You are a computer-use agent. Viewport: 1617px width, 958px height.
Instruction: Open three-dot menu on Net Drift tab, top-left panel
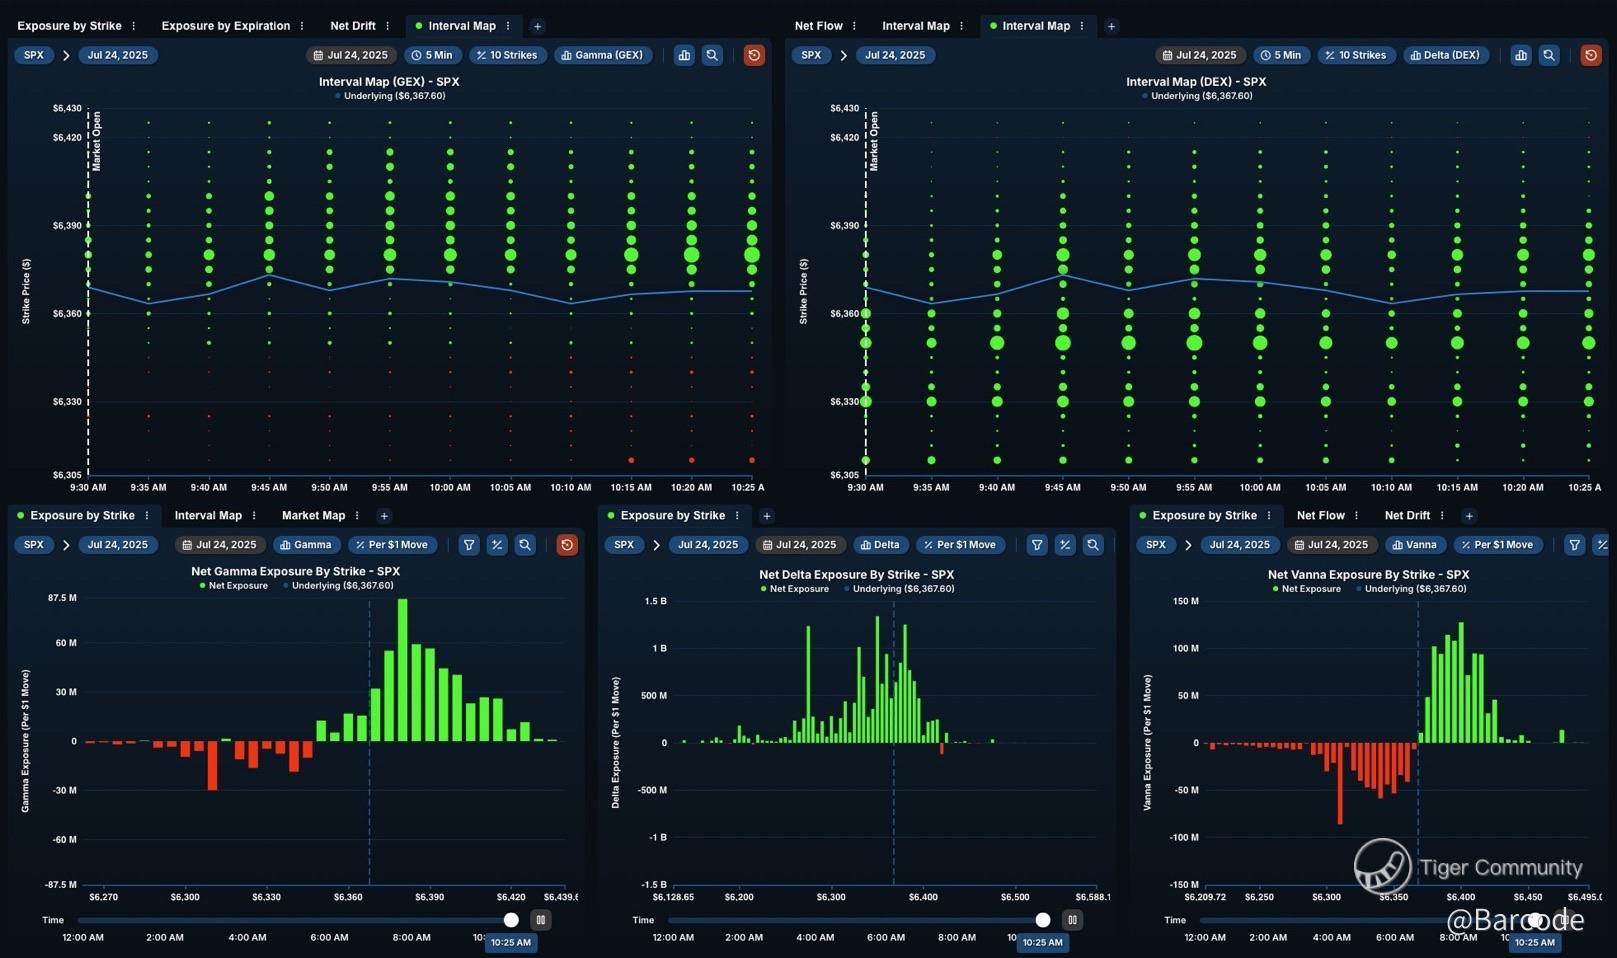[388, 26]
